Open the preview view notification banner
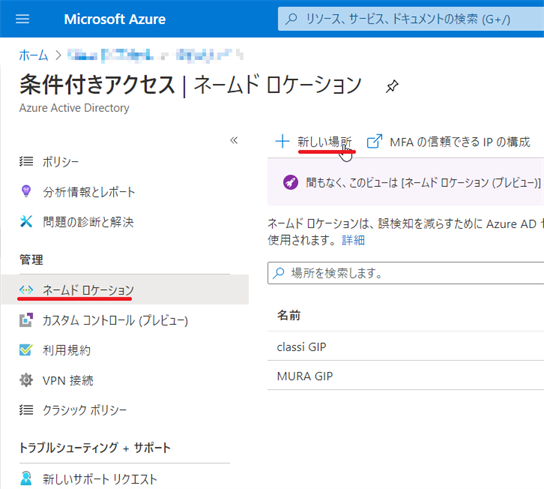544x489 pixels. (406, 182)
